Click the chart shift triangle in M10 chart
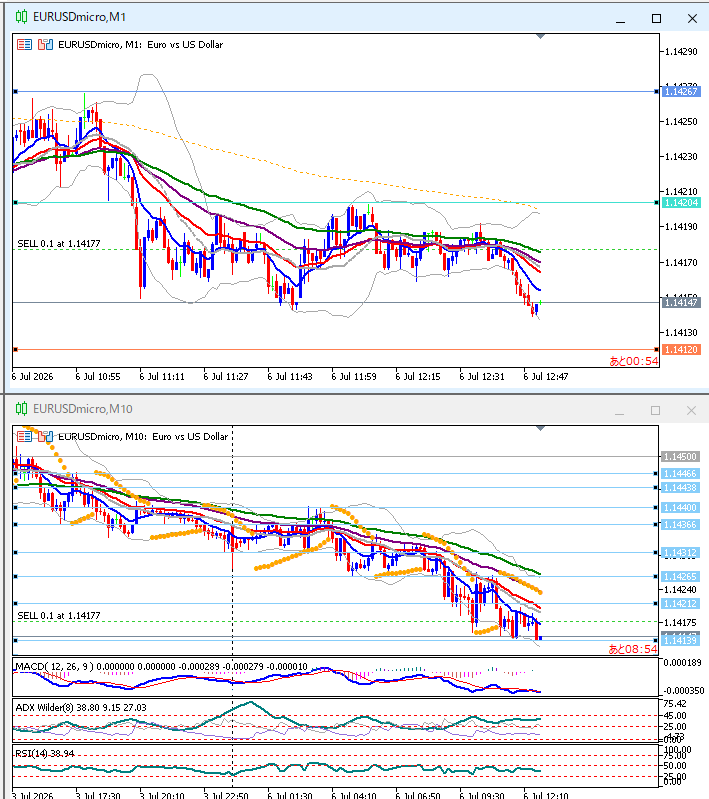 coord(540,428)
